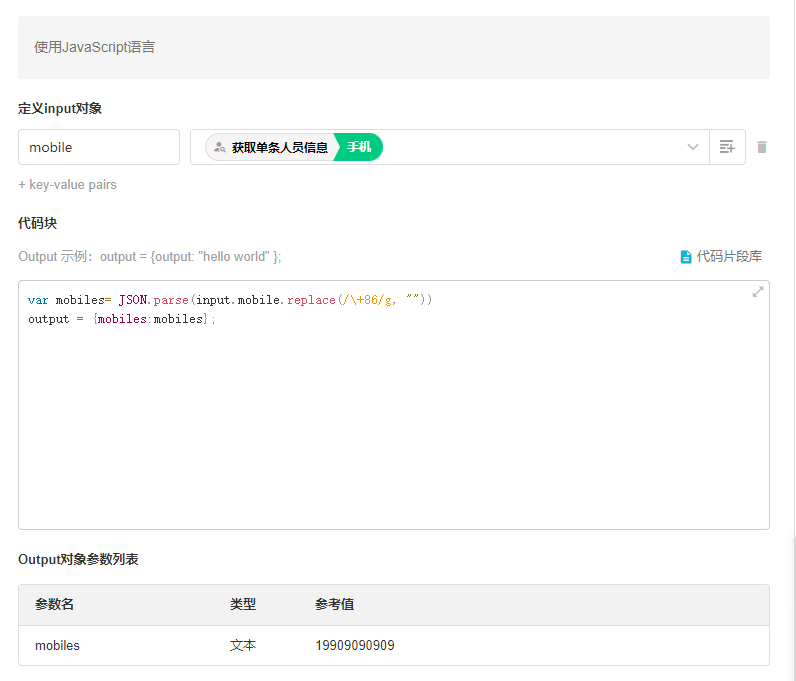Click the add-field list icon beside the dropdown
The width and height of the screenshot is (796, 681).
pos(727,147)
